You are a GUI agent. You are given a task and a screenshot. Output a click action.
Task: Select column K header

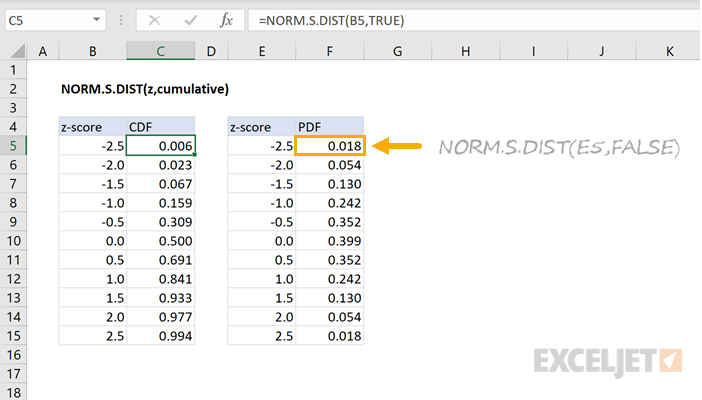(x=669, y=51)
